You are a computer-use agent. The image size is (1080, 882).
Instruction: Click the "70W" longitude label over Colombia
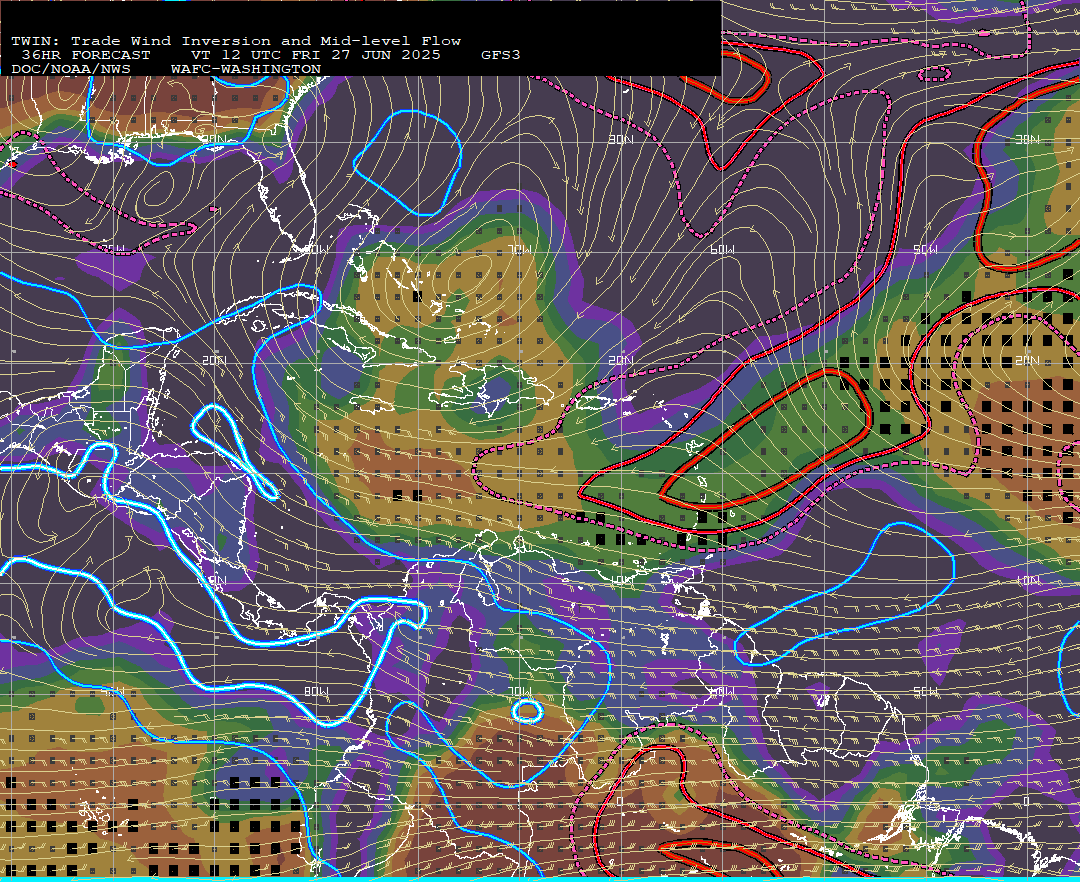pyautogui.click(x=520, y=691)
